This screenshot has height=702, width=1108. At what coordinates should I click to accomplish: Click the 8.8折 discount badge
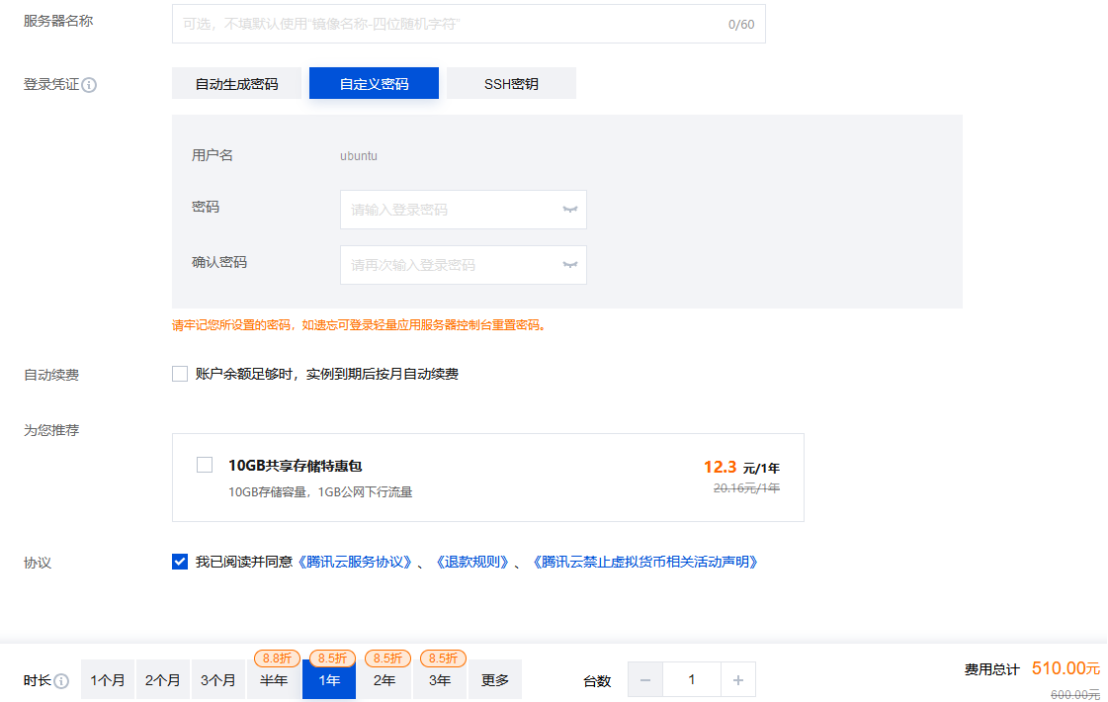click(x=277, y=658)
